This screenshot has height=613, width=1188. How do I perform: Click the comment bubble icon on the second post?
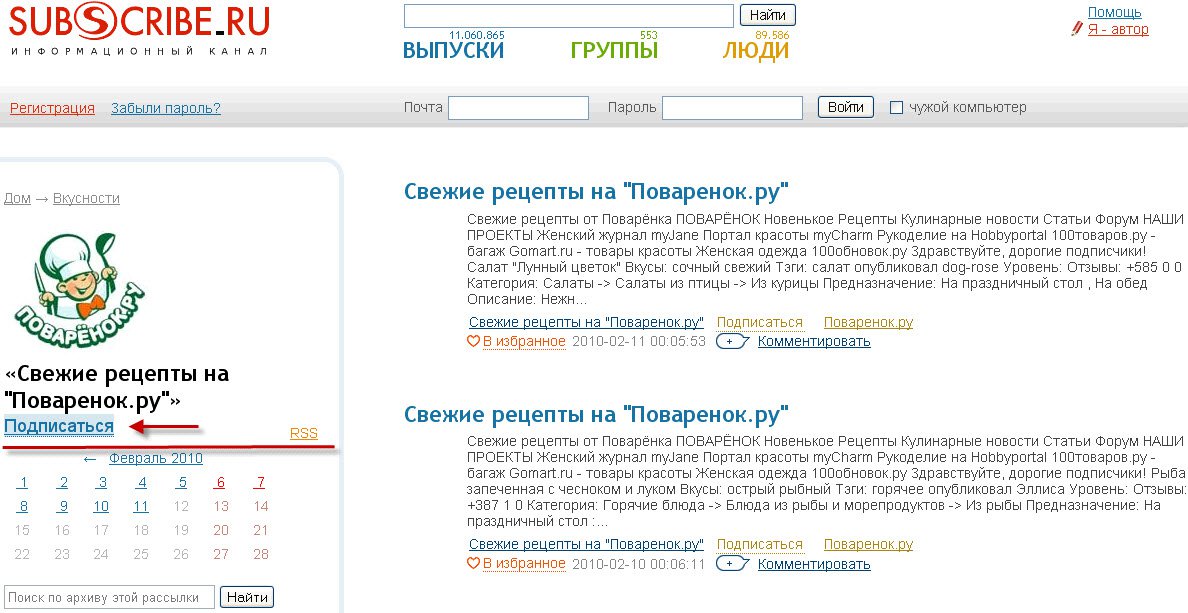pos(731,564)
